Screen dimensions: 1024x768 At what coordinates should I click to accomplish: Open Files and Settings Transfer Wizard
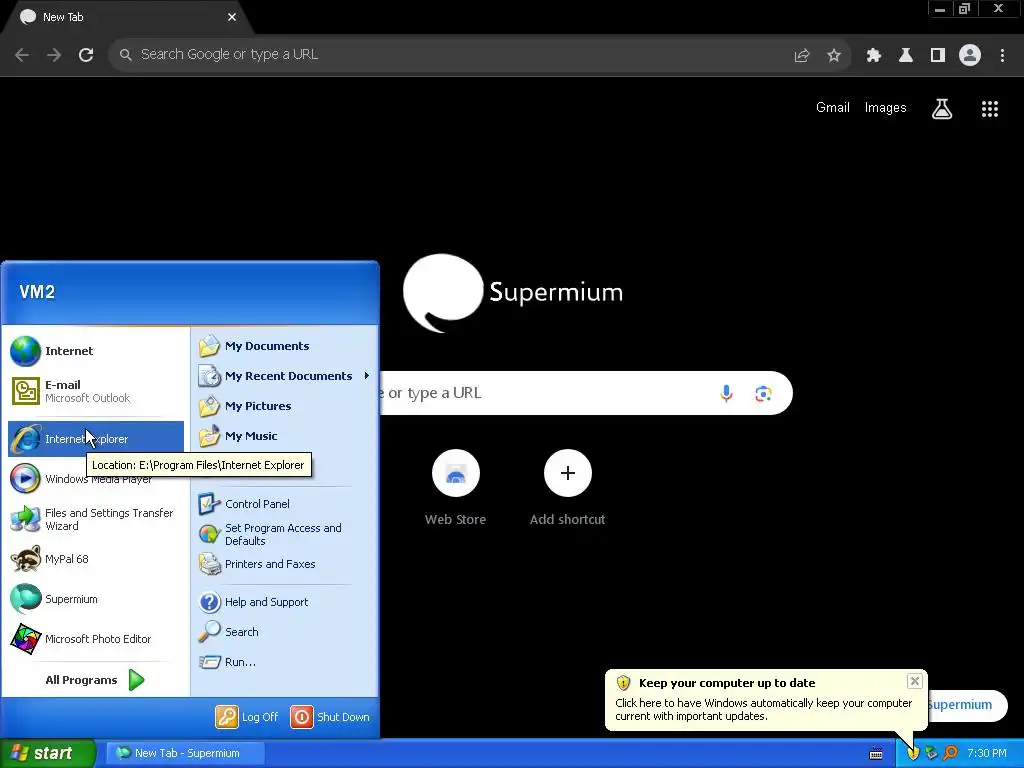(x=95, y=519)
